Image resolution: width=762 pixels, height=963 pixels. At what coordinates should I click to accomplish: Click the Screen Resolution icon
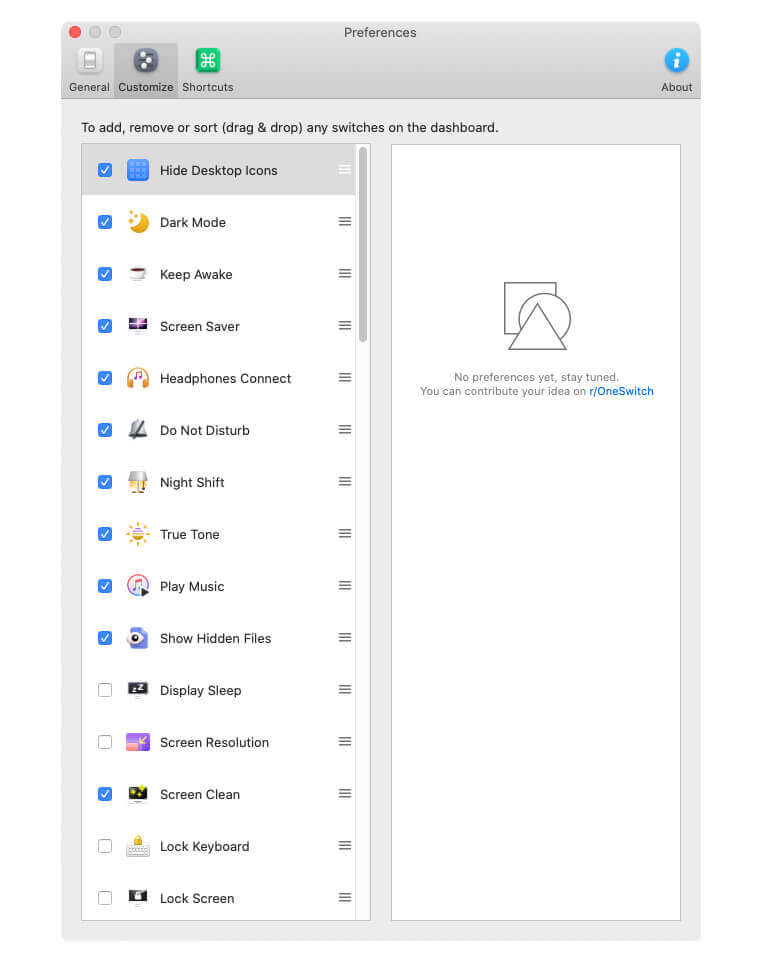coord(138,742)
